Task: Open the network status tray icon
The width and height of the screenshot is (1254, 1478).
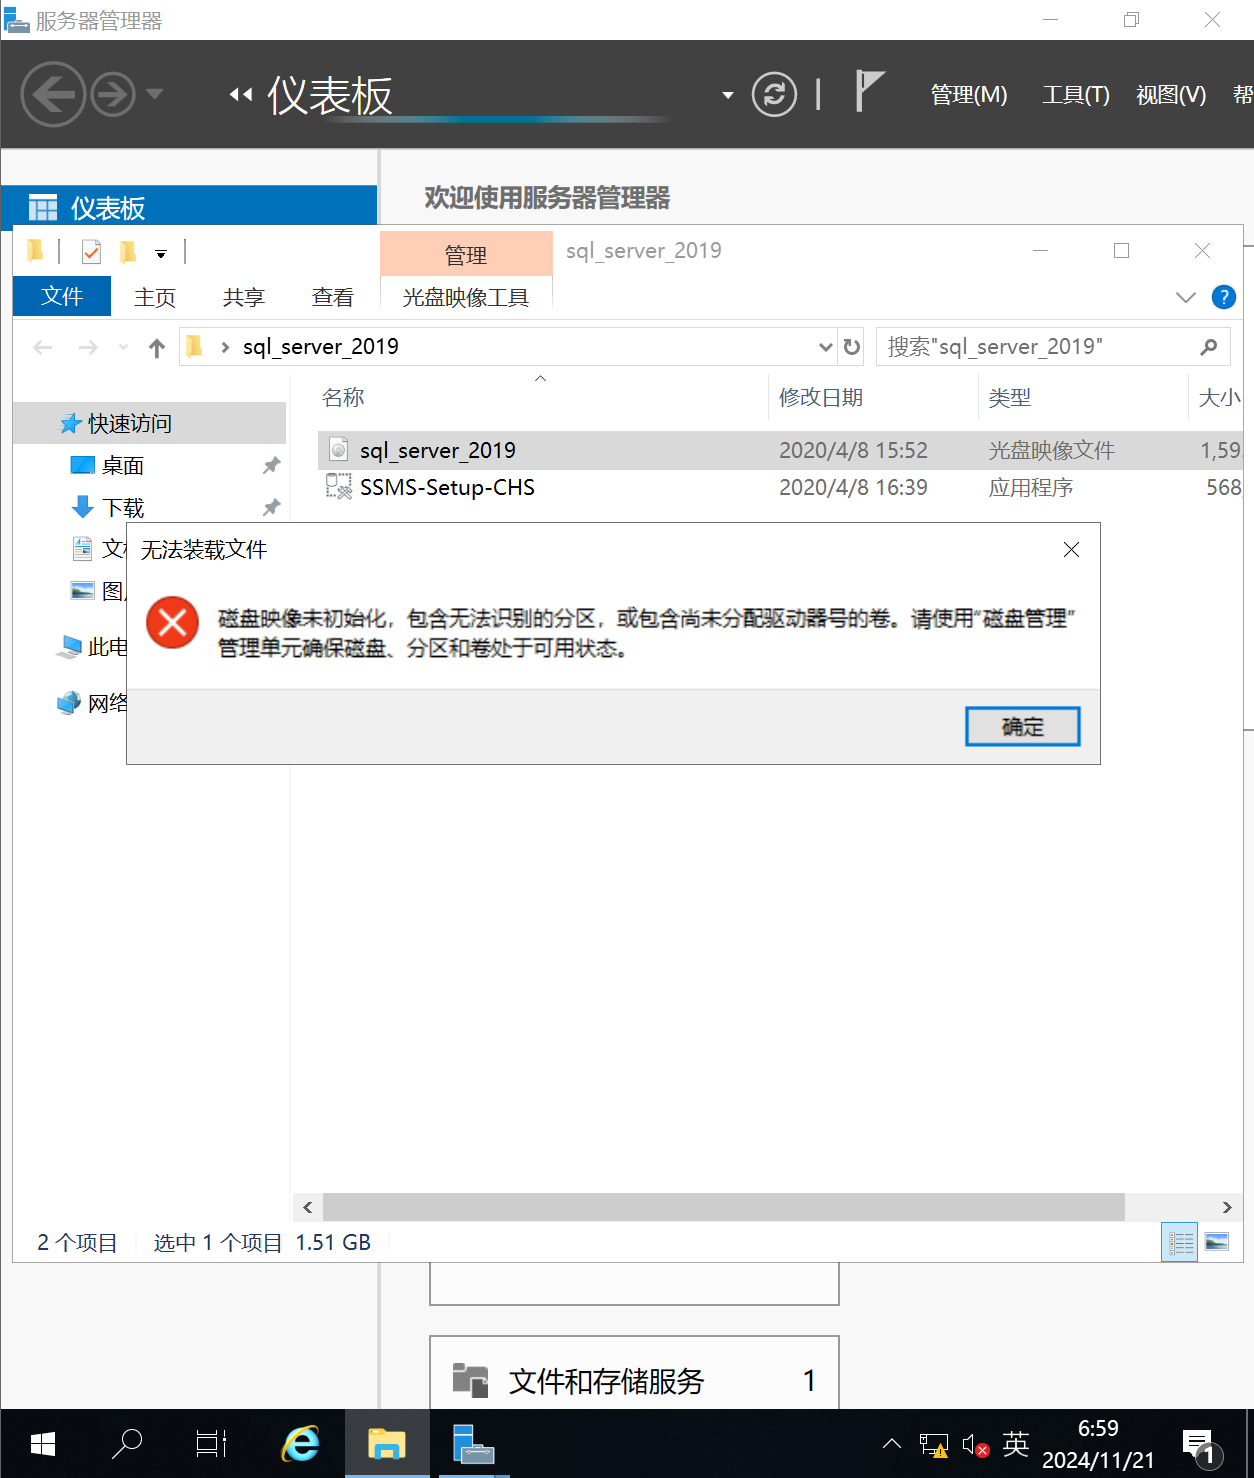Action: [x=933, y=1445]
